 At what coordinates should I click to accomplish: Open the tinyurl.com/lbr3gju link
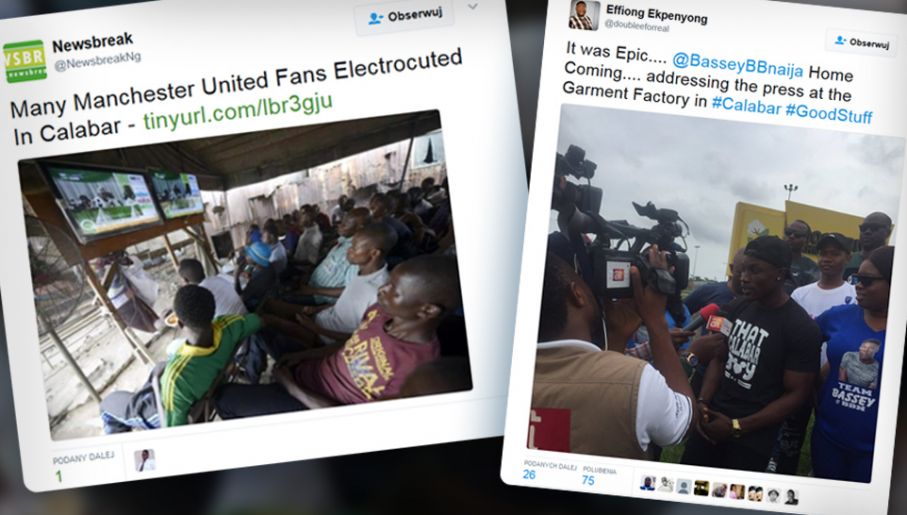(x=238, y=112)
